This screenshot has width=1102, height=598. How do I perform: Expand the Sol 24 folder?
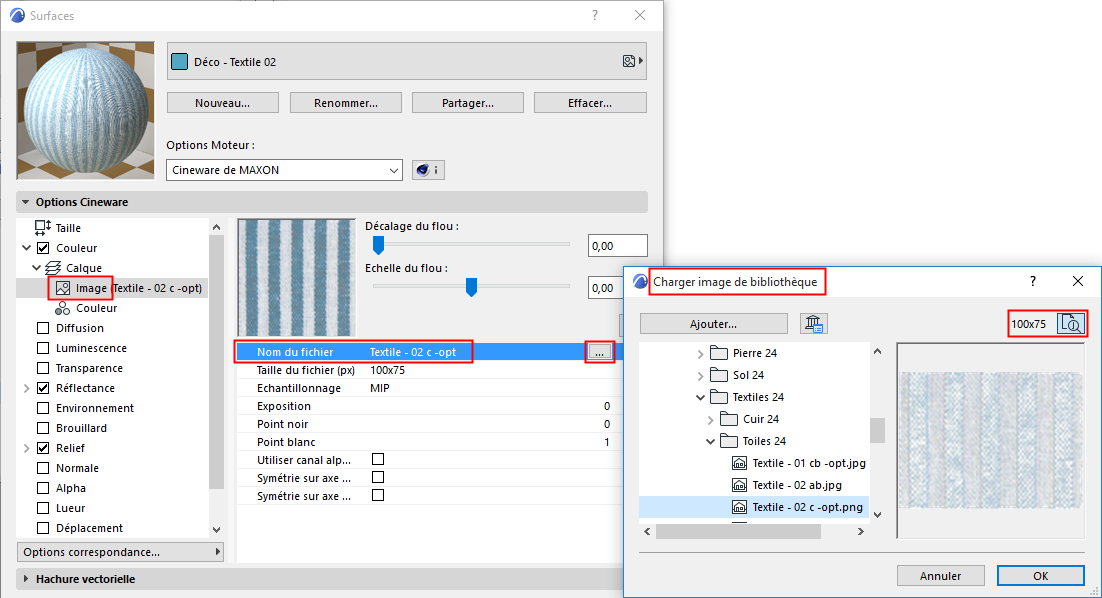click(700, 375)
